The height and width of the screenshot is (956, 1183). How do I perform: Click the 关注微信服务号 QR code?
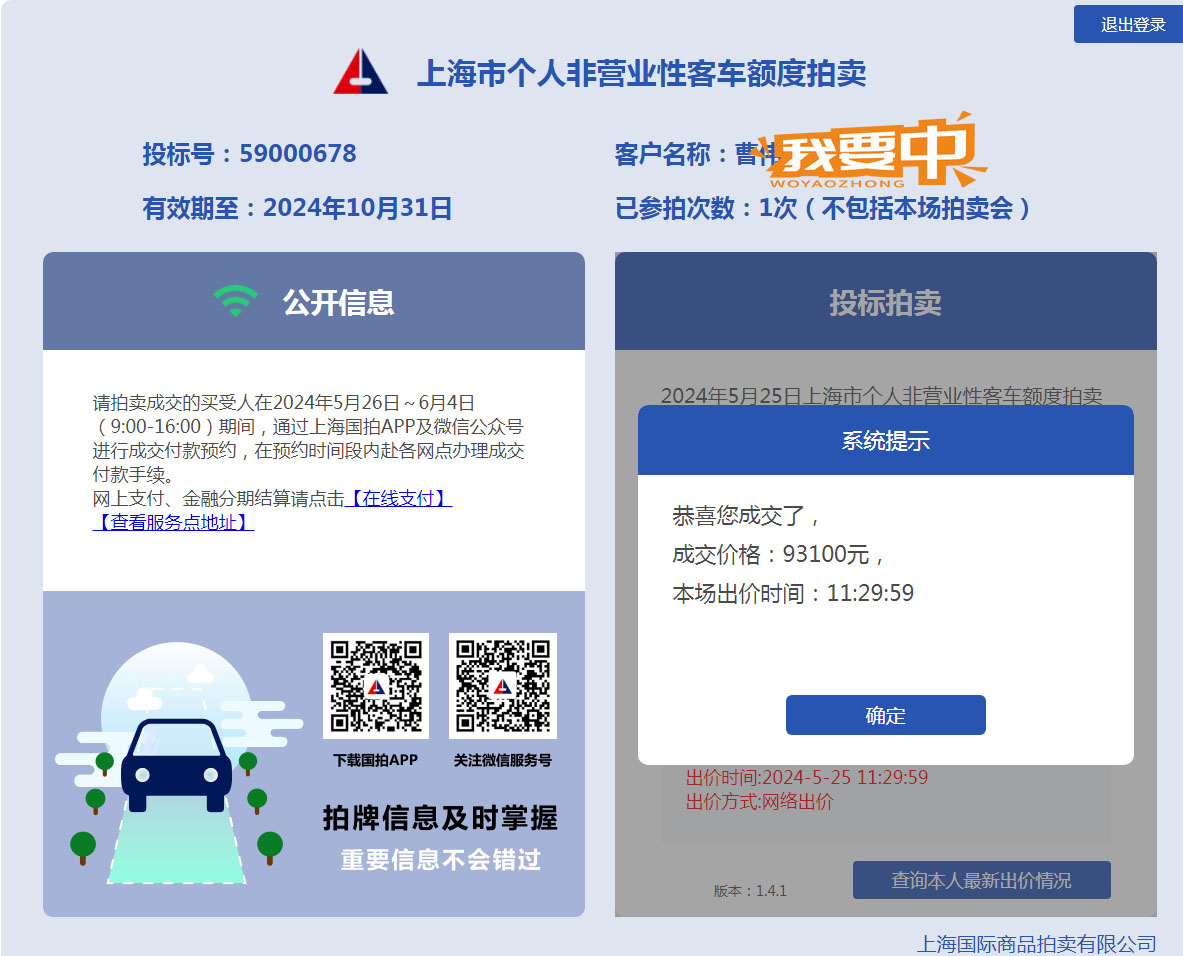[502, 686]
